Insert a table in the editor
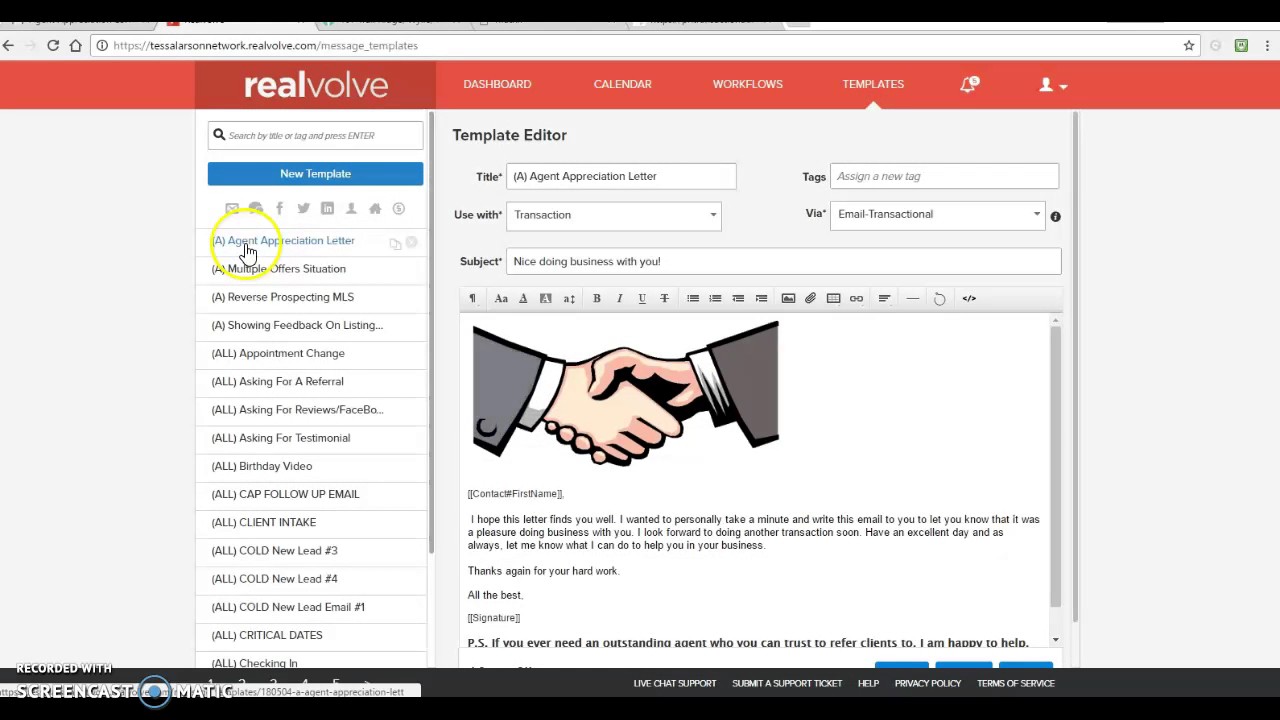 834,298
